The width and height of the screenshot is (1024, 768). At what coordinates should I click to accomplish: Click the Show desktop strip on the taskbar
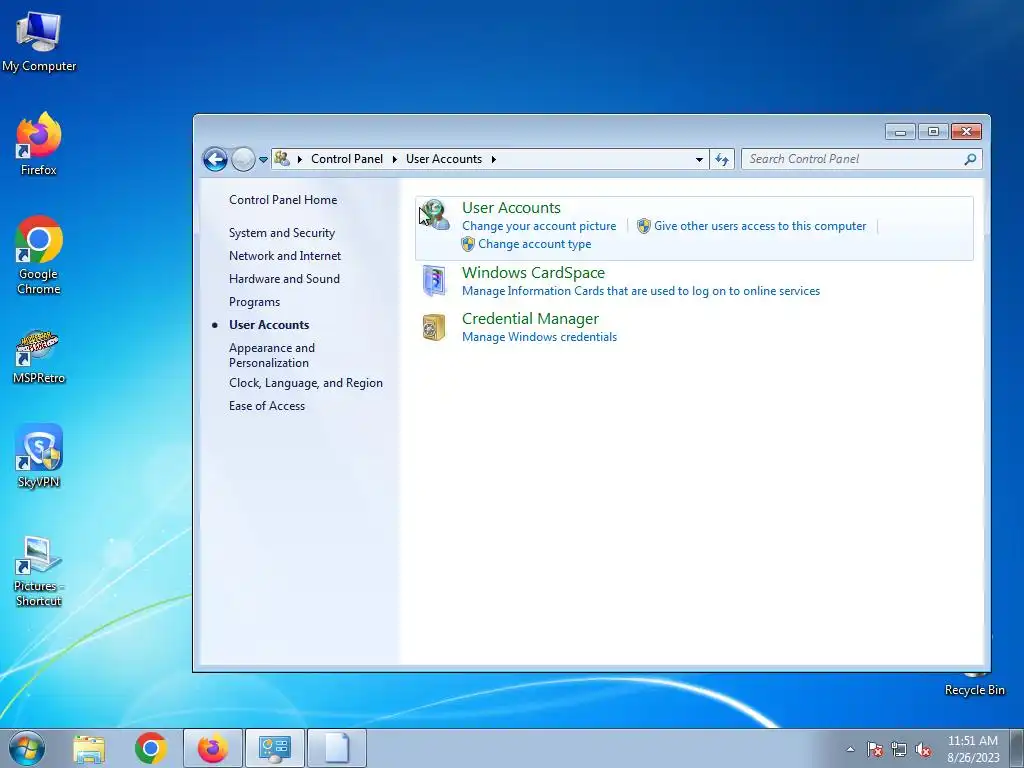pos(1017,748)
